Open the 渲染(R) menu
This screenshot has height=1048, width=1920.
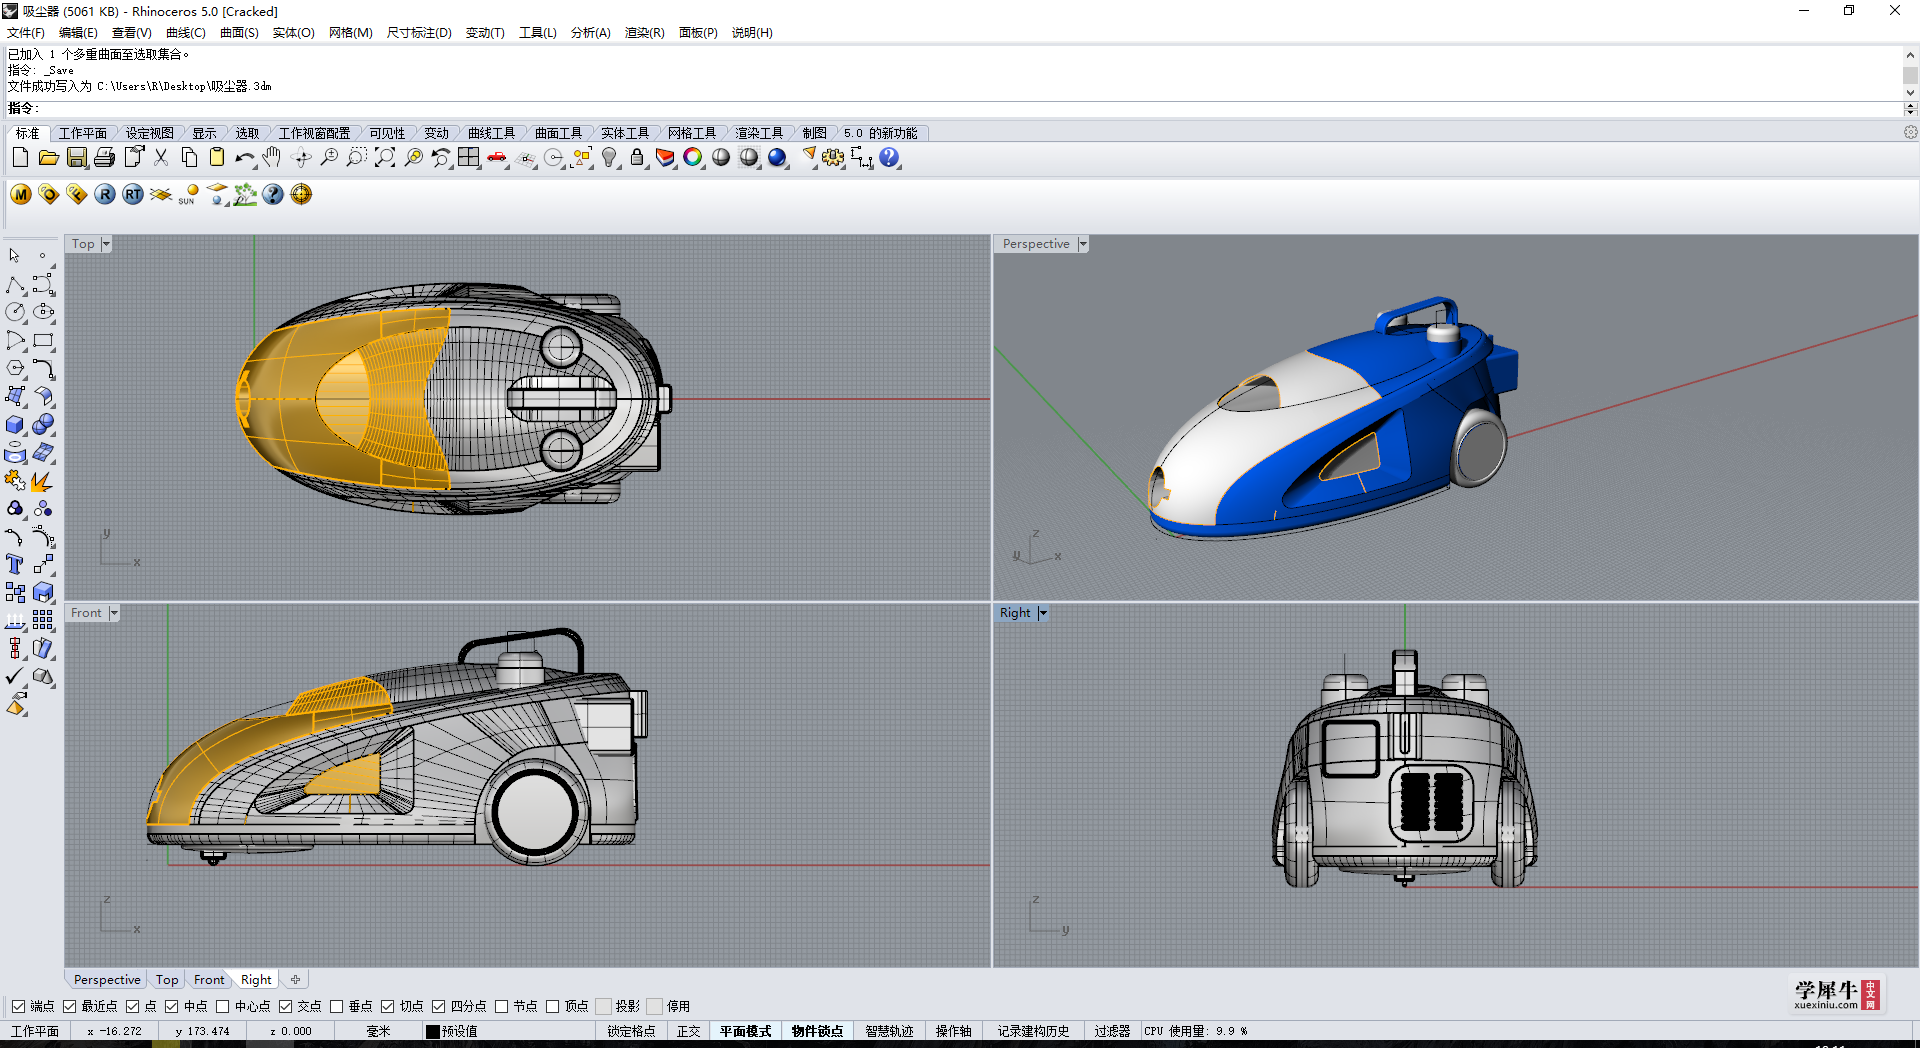[x=644, y=33]
